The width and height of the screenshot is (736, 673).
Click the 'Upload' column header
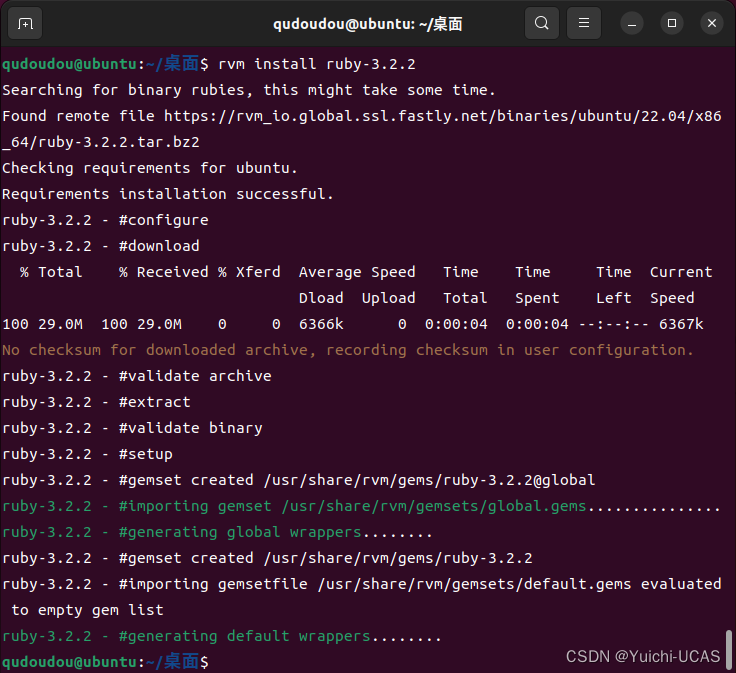point(389,298)
